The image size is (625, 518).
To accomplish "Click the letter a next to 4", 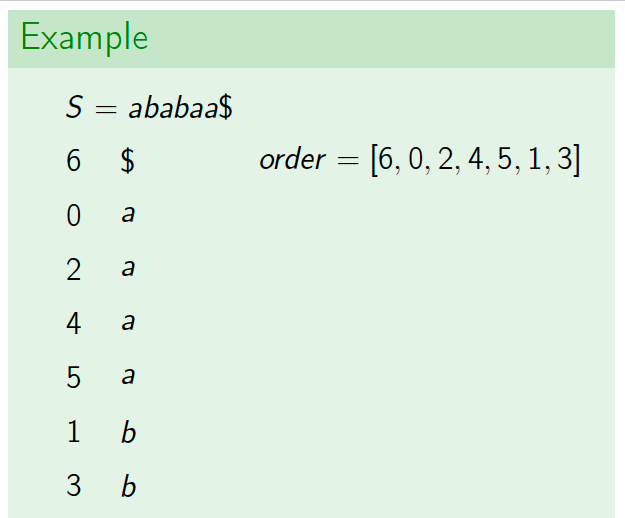I will pos(128,322).
